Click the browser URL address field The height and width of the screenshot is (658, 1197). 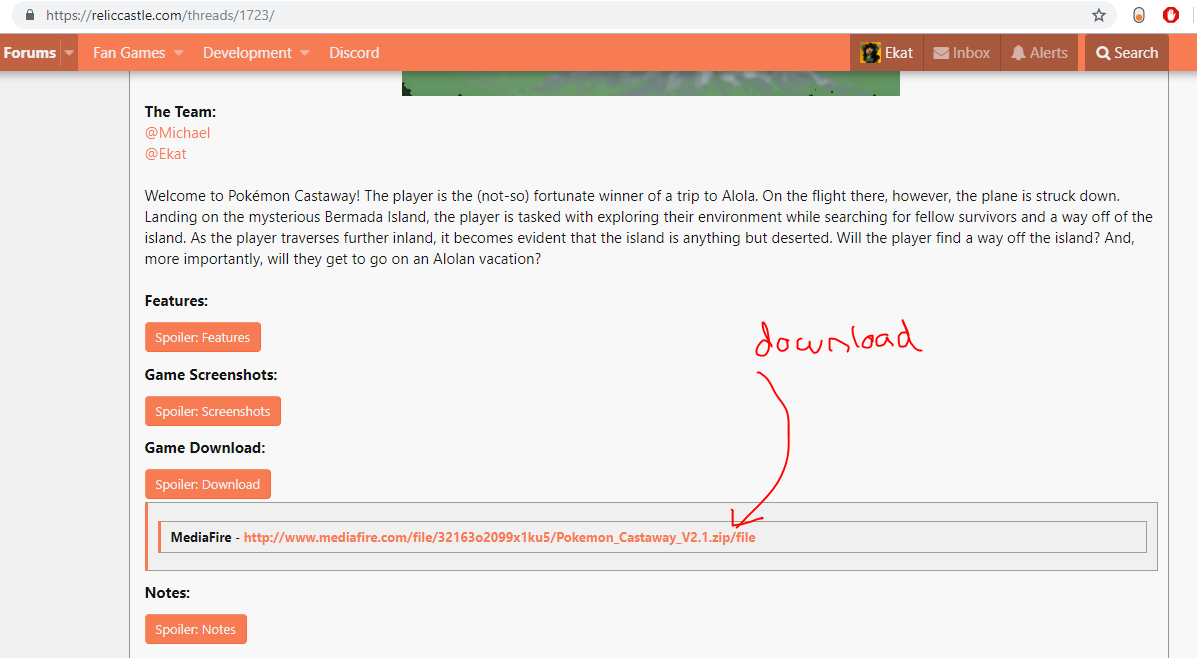point(500,15)
